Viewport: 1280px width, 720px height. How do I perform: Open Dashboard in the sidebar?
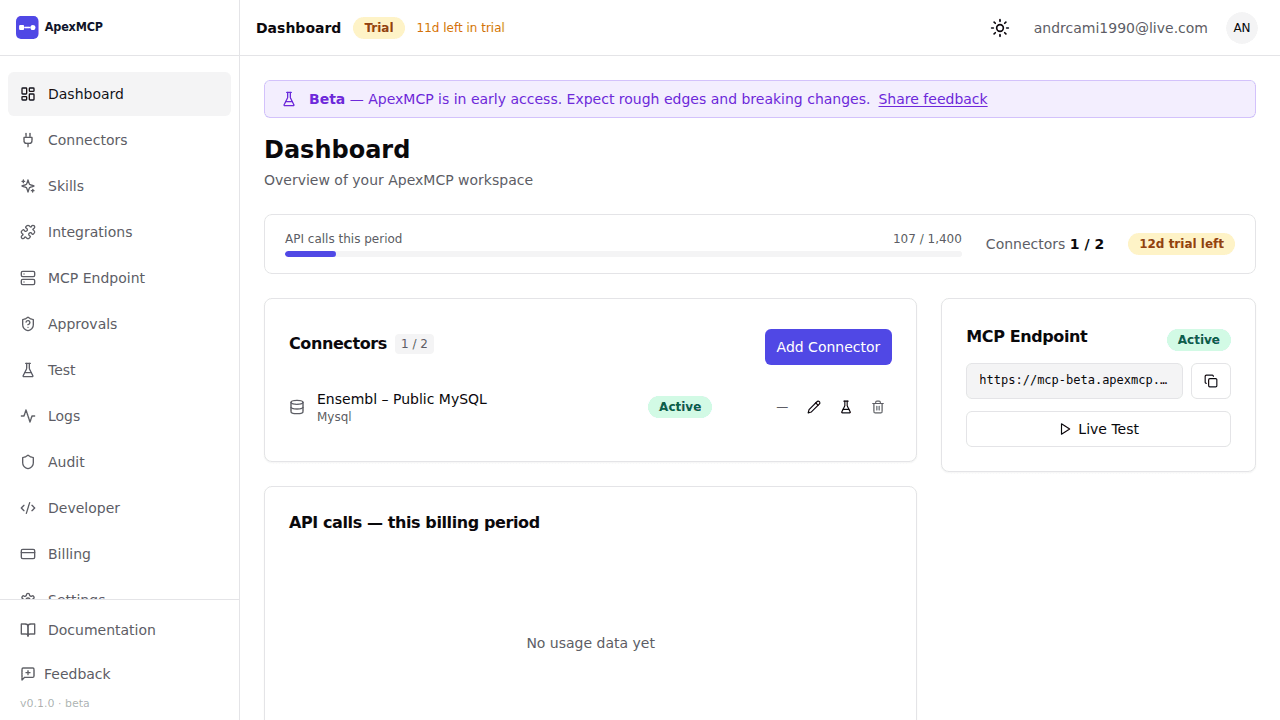point(119,94)
